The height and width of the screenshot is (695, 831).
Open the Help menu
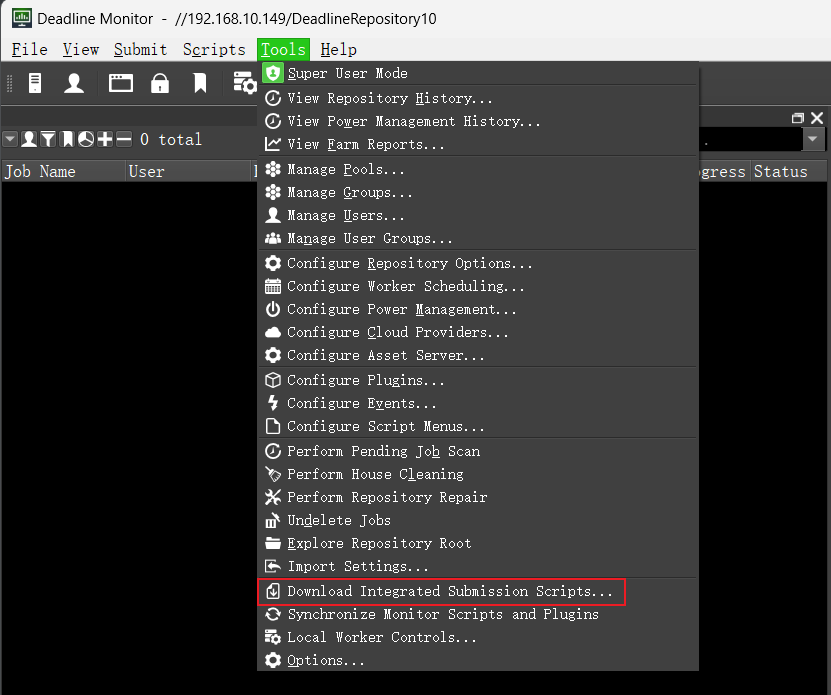coord(339,50)
